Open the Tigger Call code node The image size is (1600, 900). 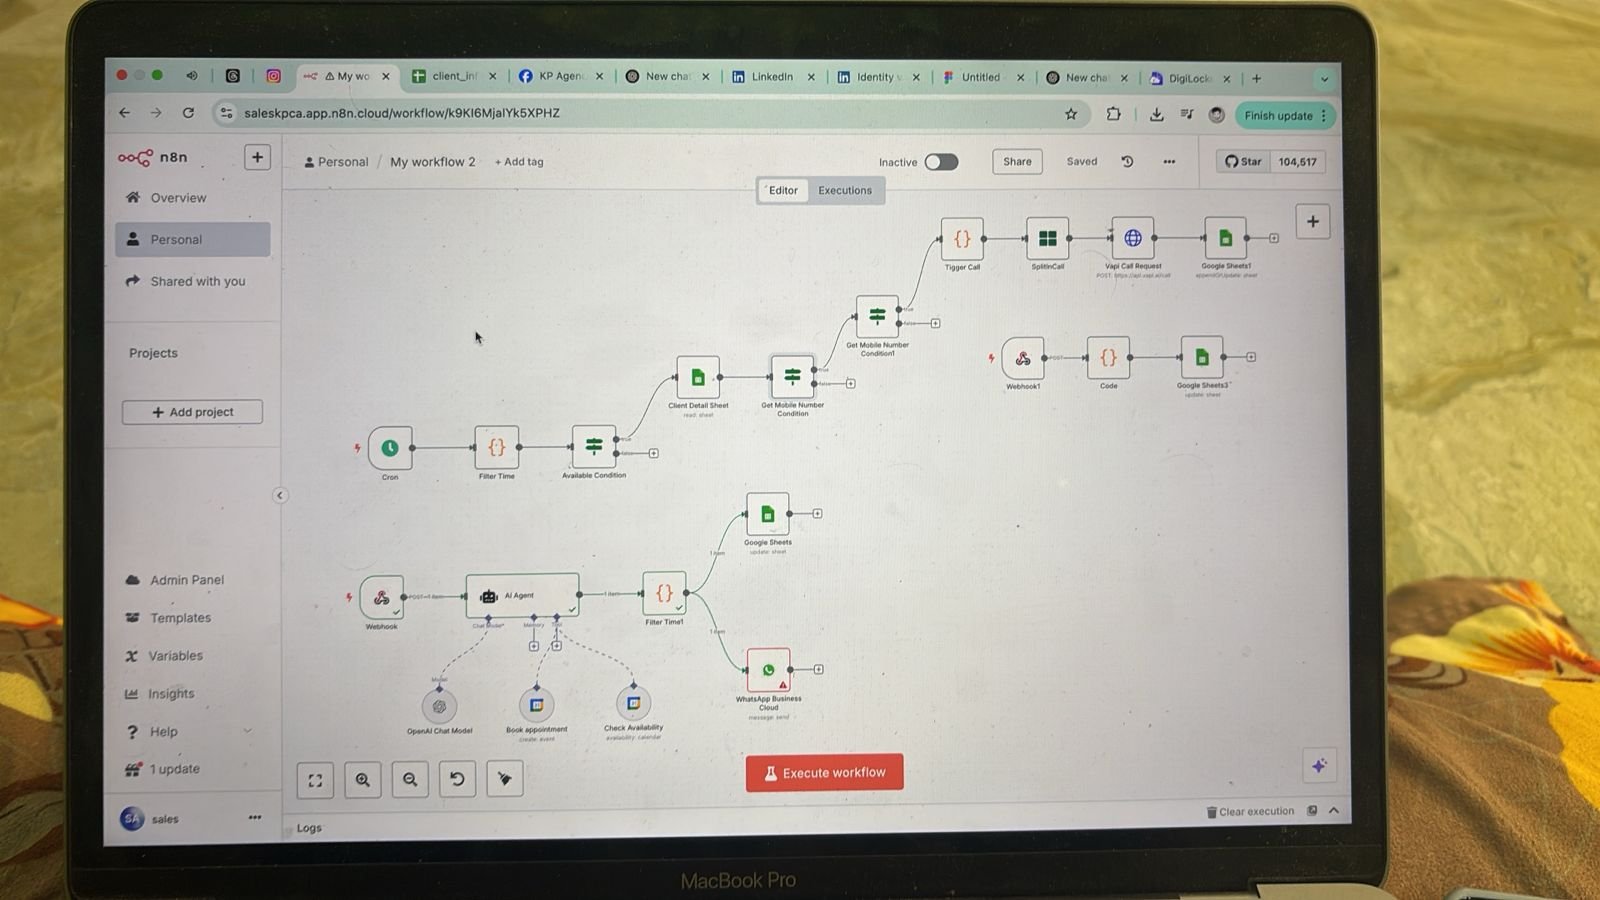(x=962, y=239)
